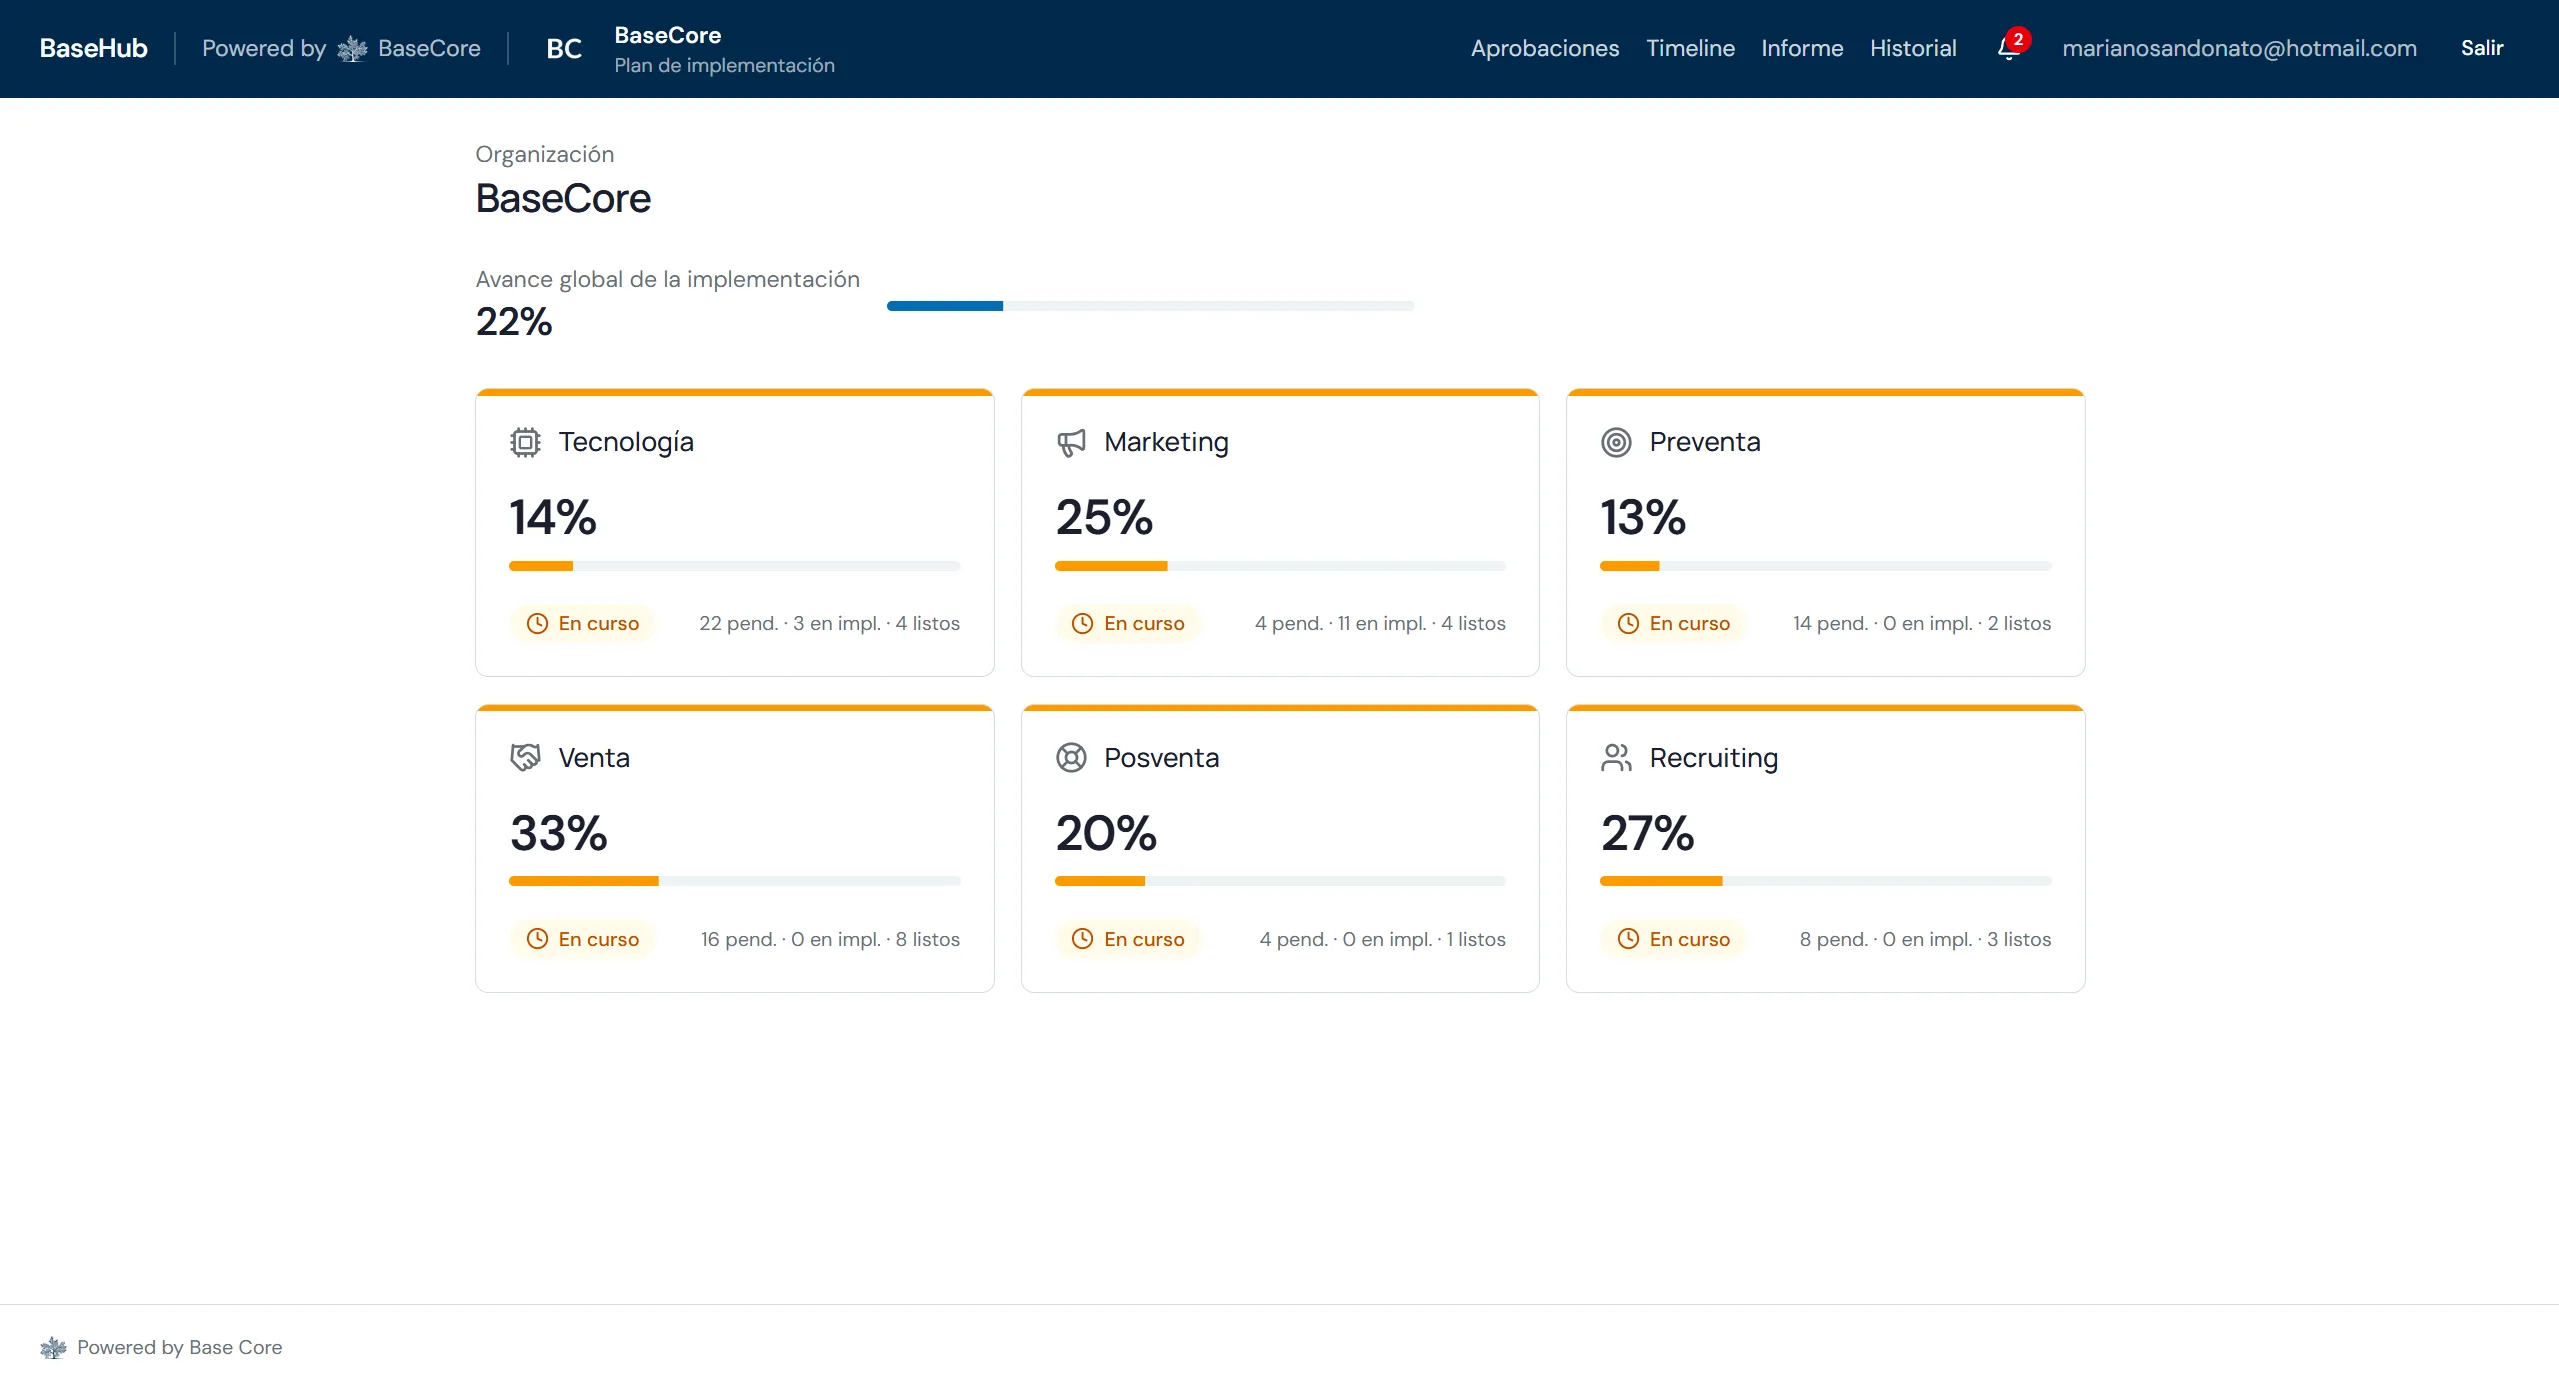Click the clock icon in Tecnología status
2559x1393 pixels.
coord(537,623)
